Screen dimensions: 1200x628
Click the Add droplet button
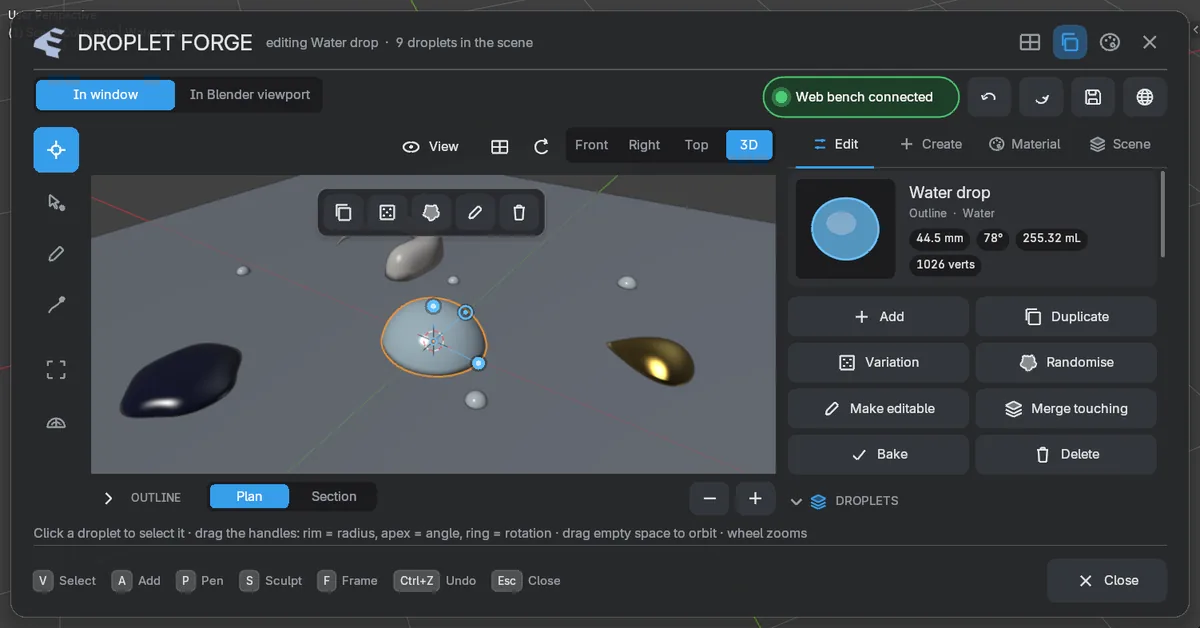[x=878, y=316]
